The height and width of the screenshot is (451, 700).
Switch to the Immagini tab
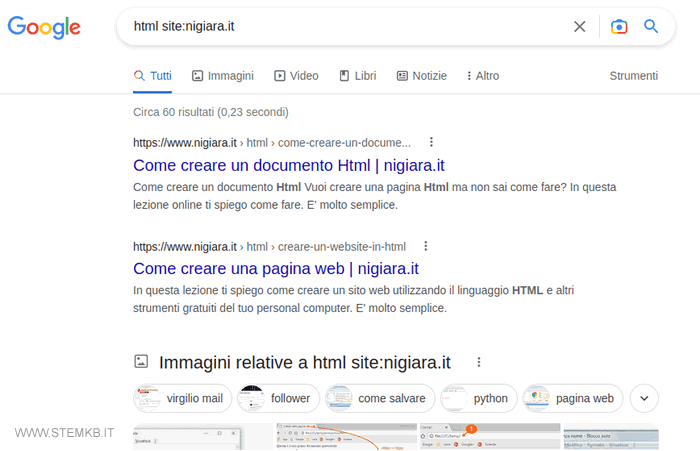[222, 76]
